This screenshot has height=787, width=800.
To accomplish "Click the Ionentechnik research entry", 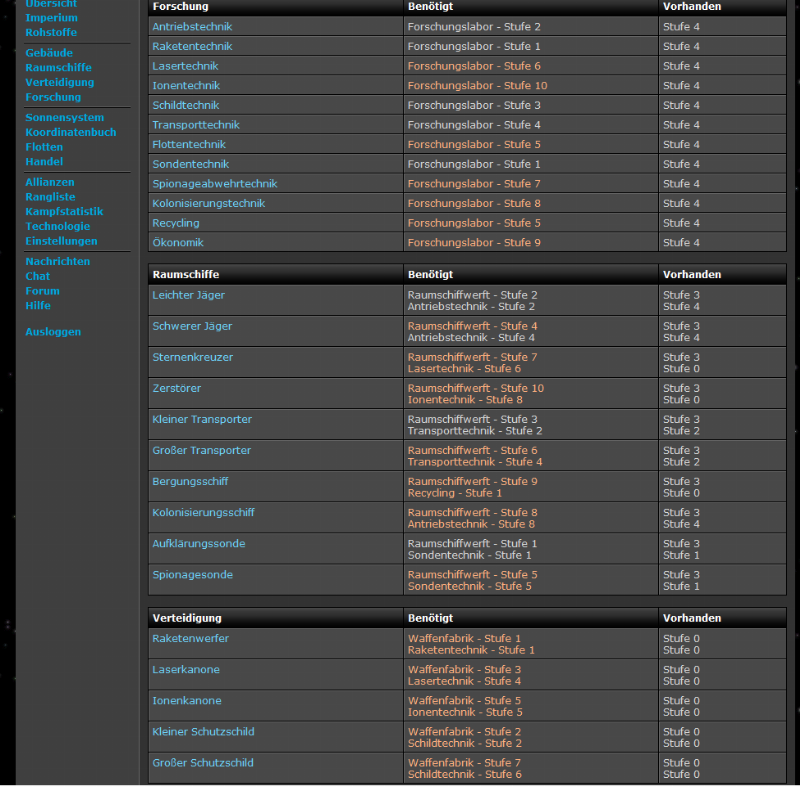I will (186, 86).
